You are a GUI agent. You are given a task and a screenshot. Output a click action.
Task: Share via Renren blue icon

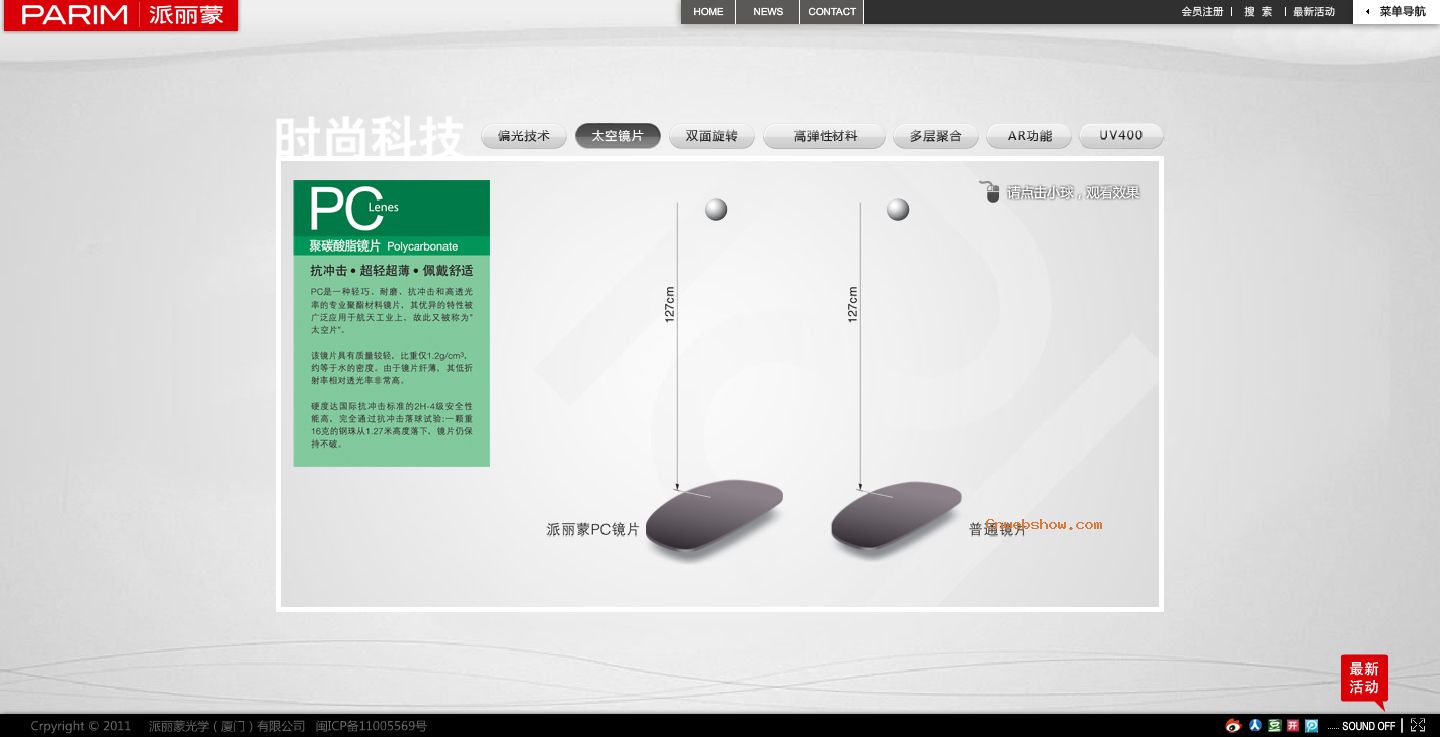(x=1256, y=726)
